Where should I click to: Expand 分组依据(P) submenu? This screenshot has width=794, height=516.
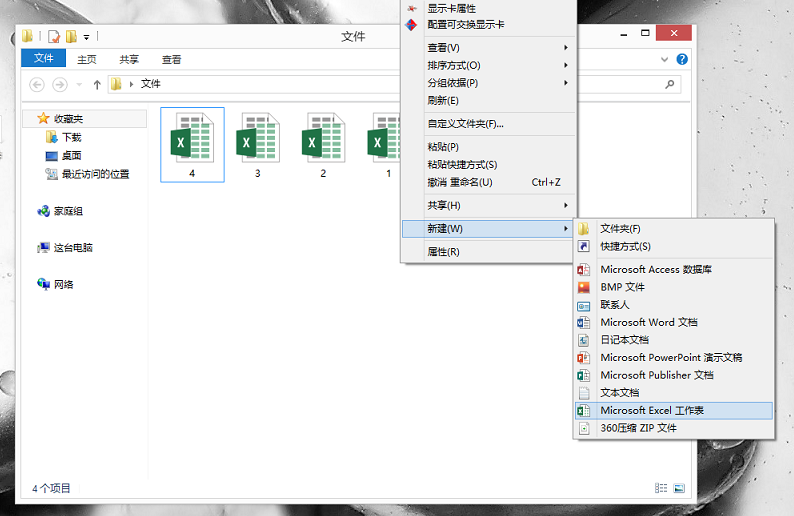click(x=489, y=83)
